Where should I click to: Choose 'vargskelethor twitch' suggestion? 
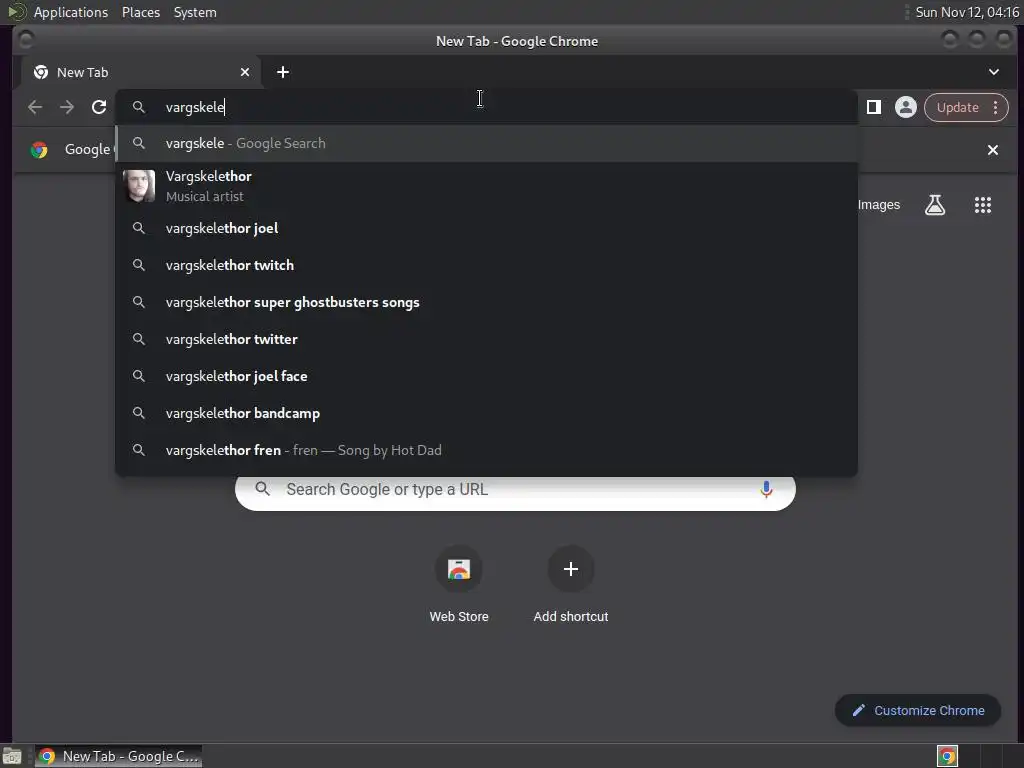(x=487, y=265)
